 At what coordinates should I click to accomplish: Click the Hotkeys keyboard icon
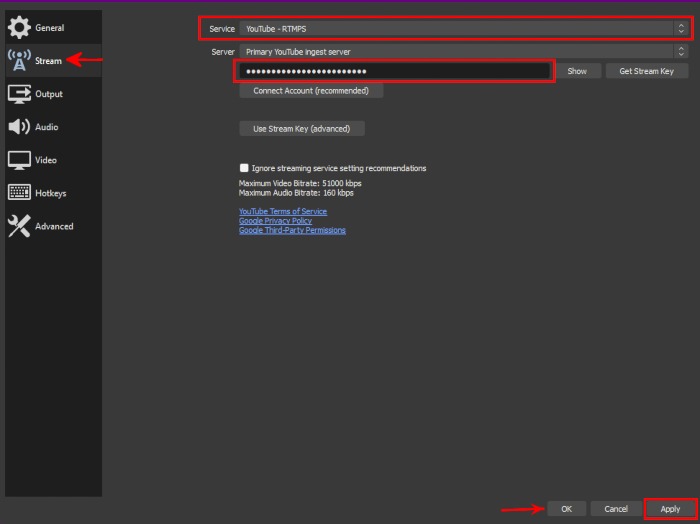click(19, 193)
